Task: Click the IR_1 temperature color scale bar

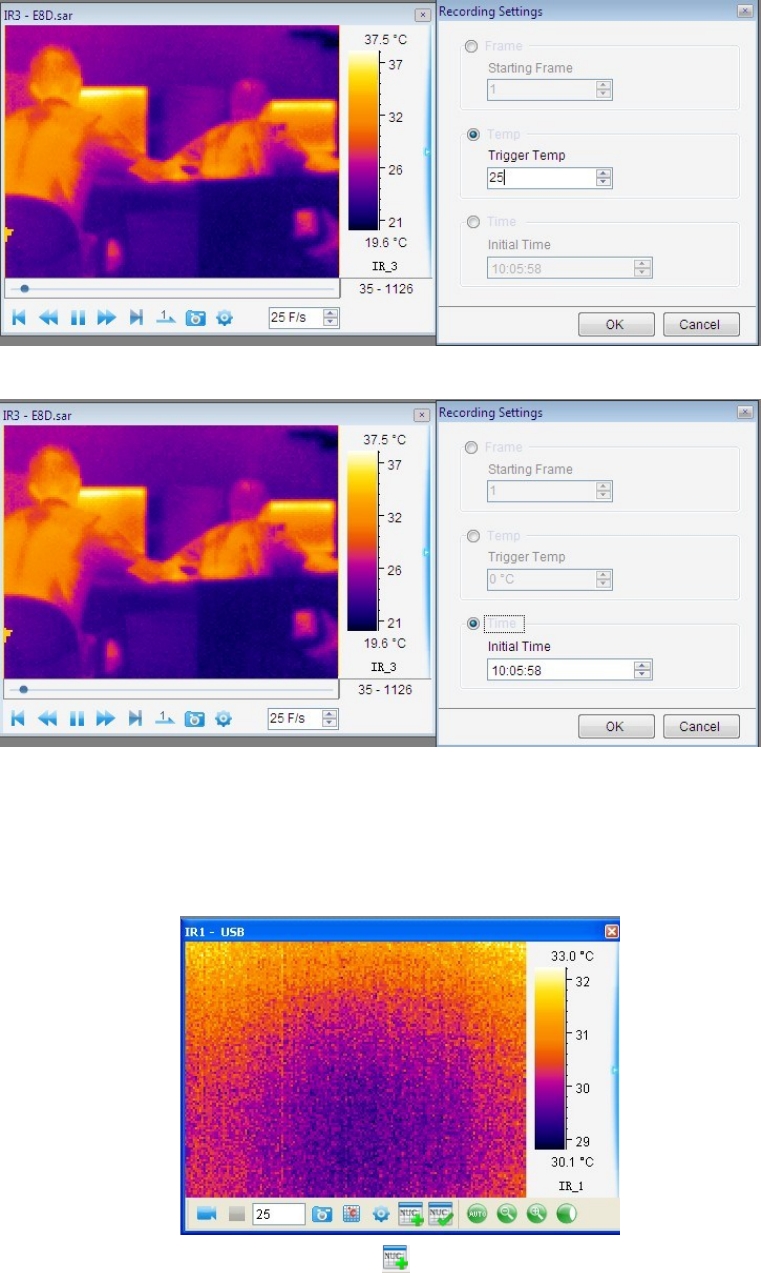Action: pyautogui.click(x=550, y=1060)
